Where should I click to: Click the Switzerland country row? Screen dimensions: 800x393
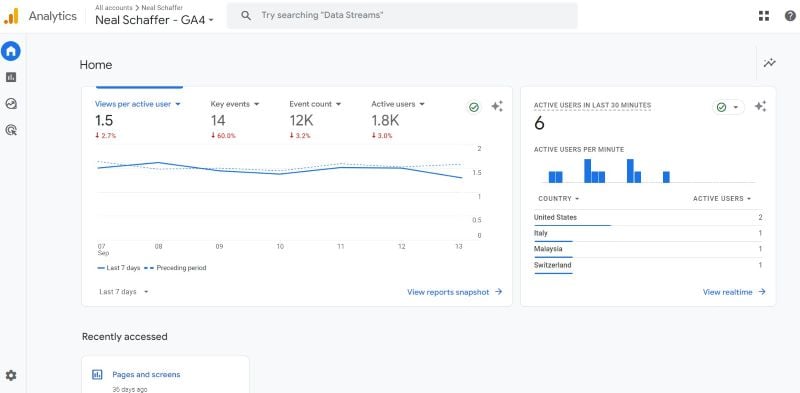click(x=648, y=265)
